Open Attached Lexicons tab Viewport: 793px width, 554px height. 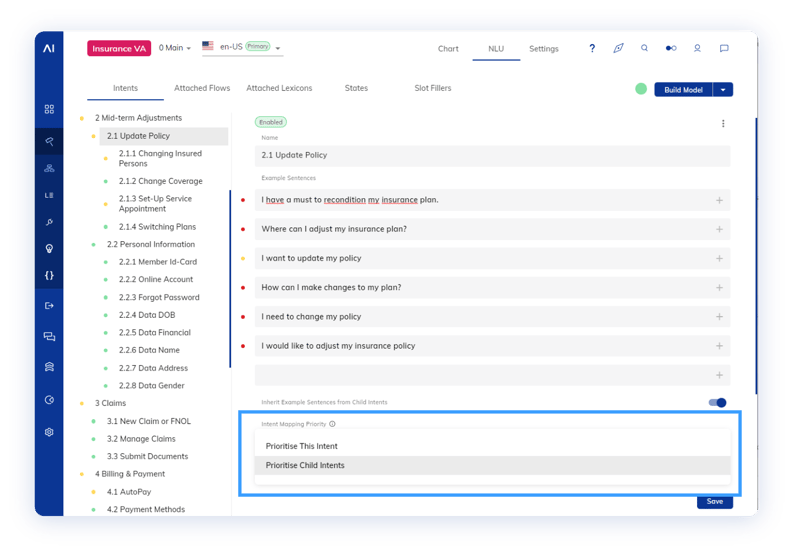coord(279,88)
